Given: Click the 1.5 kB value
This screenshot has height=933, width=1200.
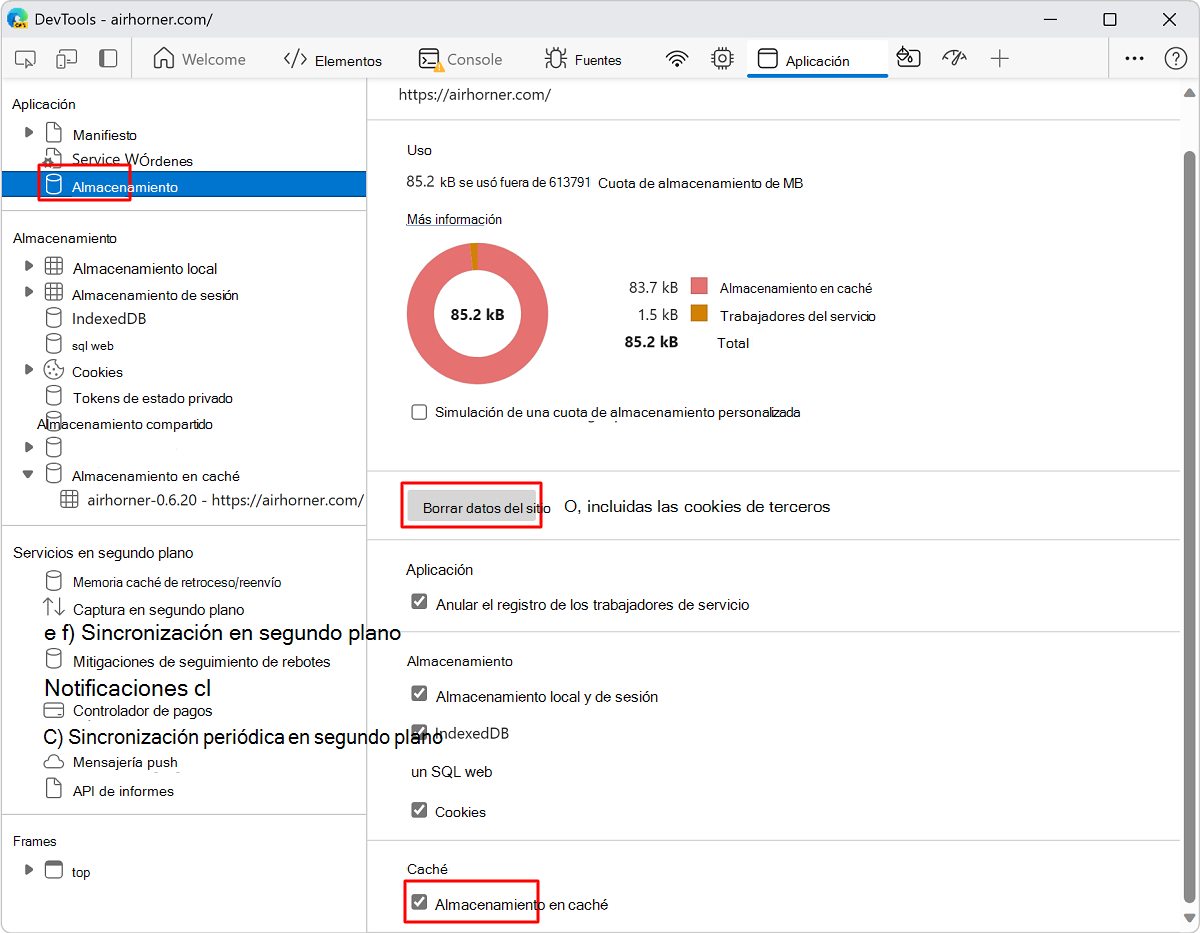Looking at the screenshot, I should (x=658, y=315).
